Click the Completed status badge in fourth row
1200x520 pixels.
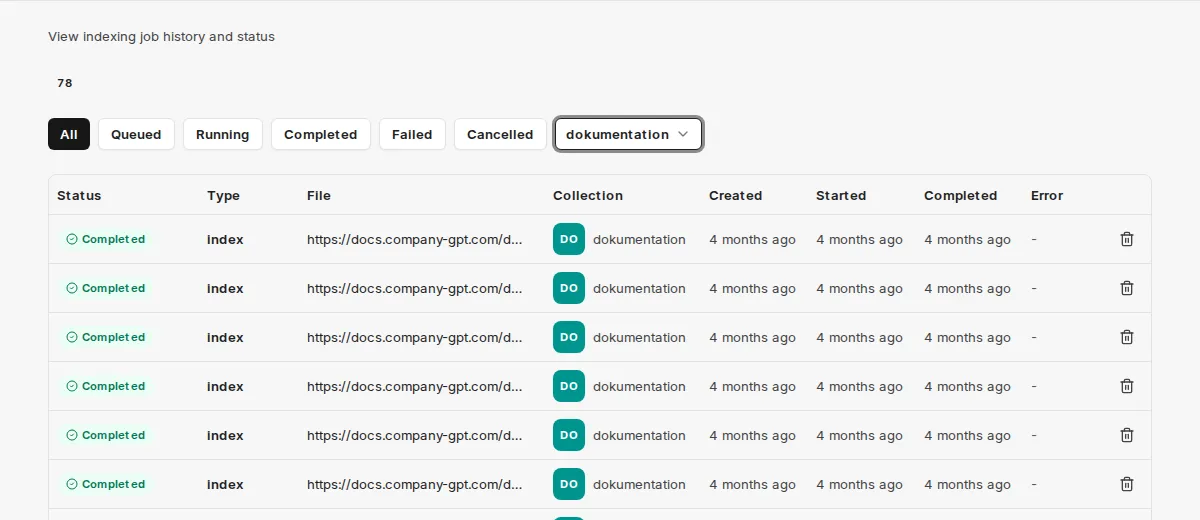[105, 386]
